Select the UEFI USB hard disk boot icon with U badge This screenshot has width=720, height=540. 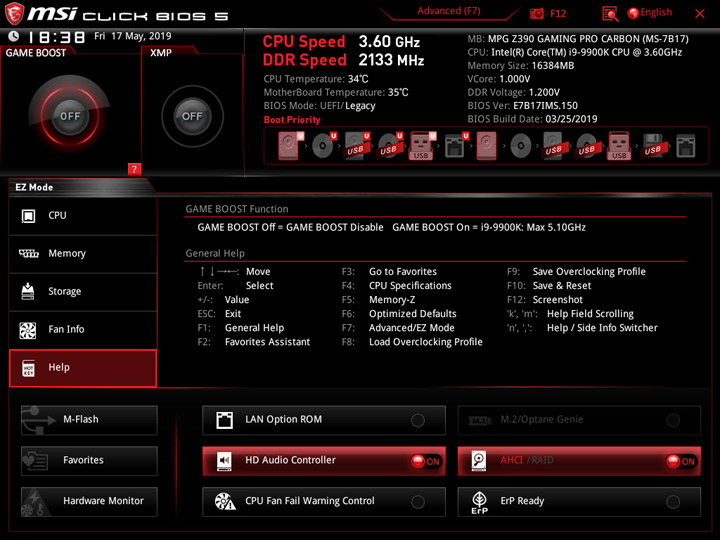click(357, 146)
